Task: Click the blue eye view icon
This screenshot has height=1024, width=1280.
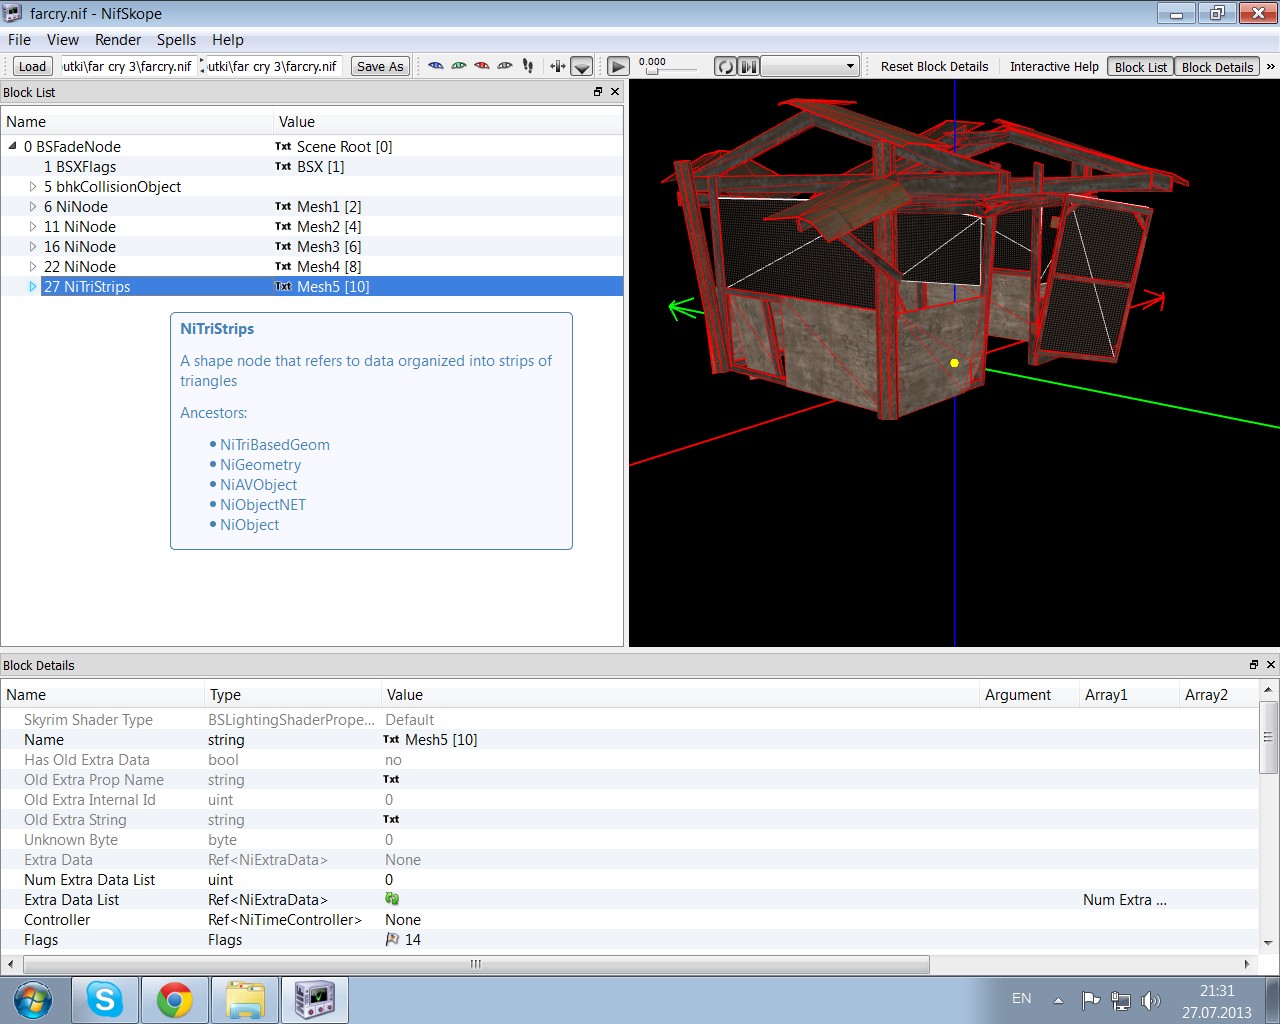Action: pos(436,66)
